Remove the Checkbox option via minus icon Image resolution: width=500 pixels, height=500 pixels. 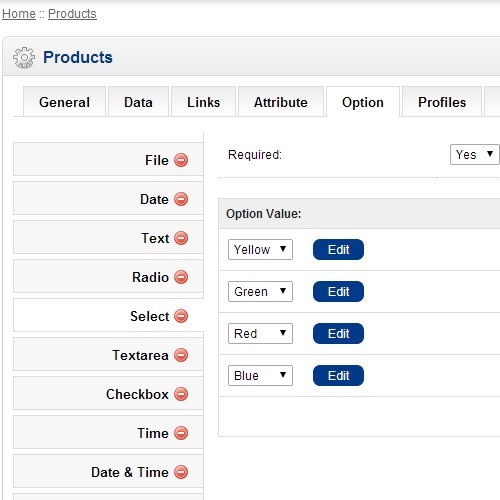(181, 394)
